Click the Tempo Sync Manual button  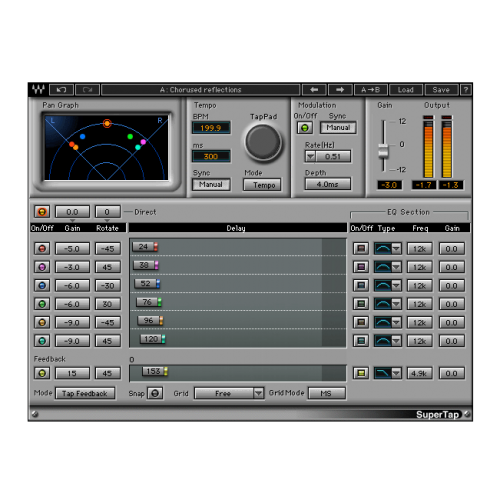coord(211,184)
